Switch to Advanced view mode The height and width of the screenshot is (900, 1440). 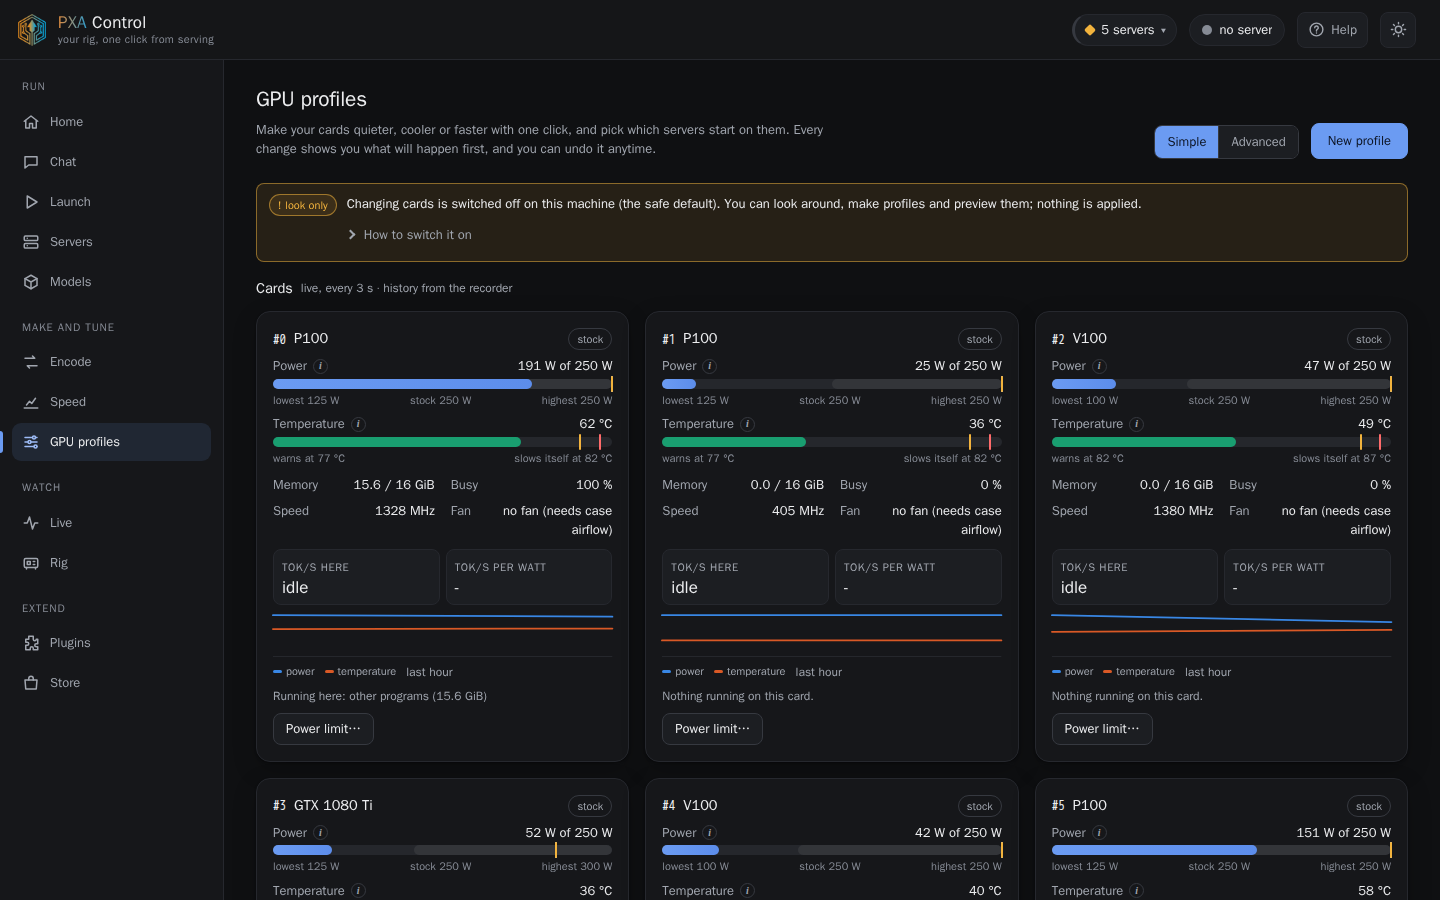click(1258, 142)
